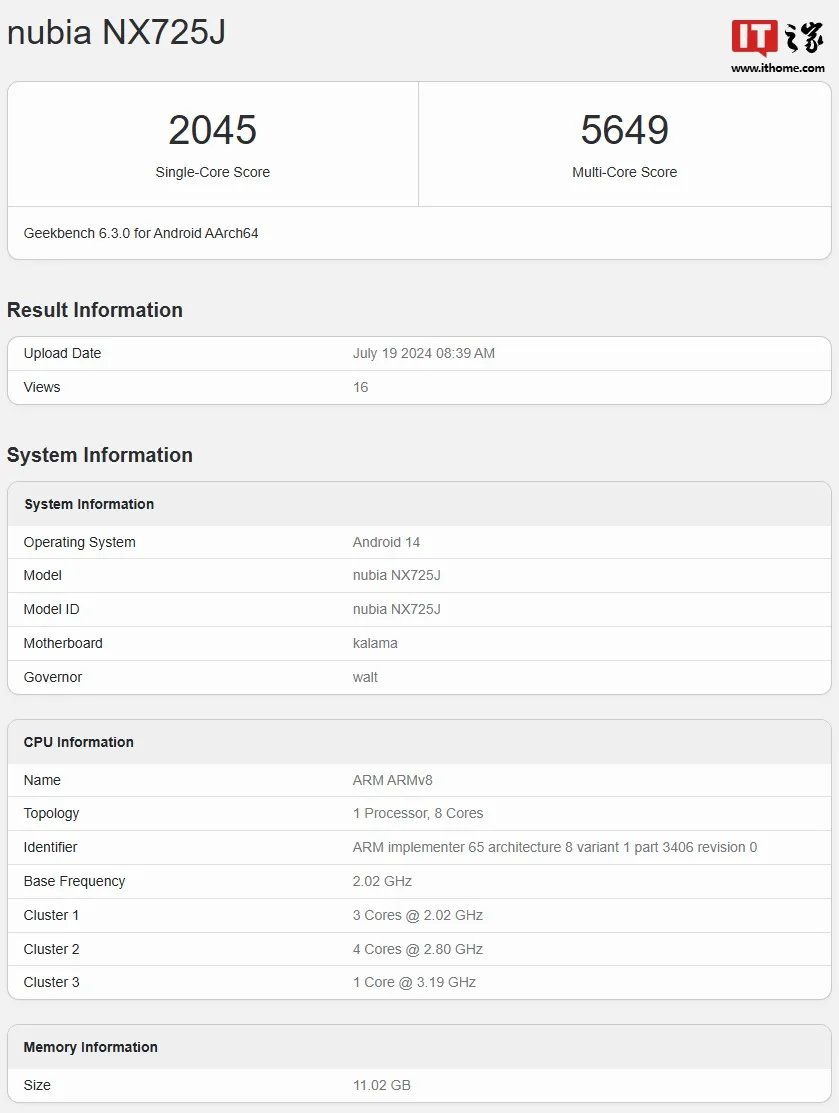Viewport: 839px width, 1113px height.
Task: Click the "Governor" row label
Action: point(53,678)
